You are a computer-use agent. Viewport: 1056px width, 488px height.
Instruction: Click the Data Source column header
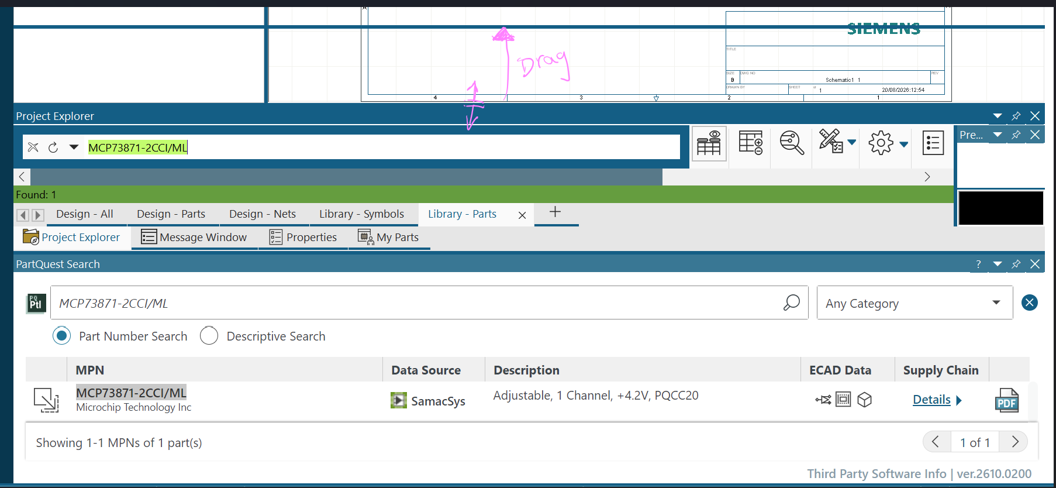point(426,370)
